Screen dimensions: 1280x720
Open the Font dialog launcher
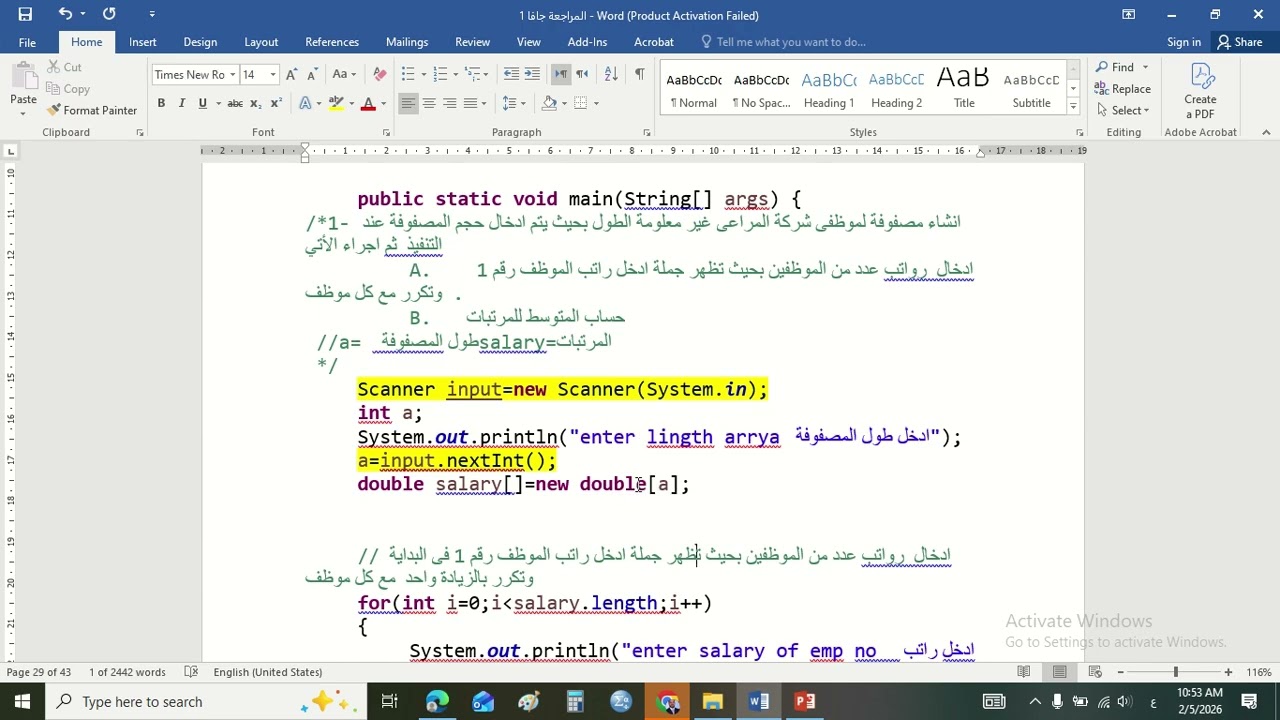[x=386, y=132]
